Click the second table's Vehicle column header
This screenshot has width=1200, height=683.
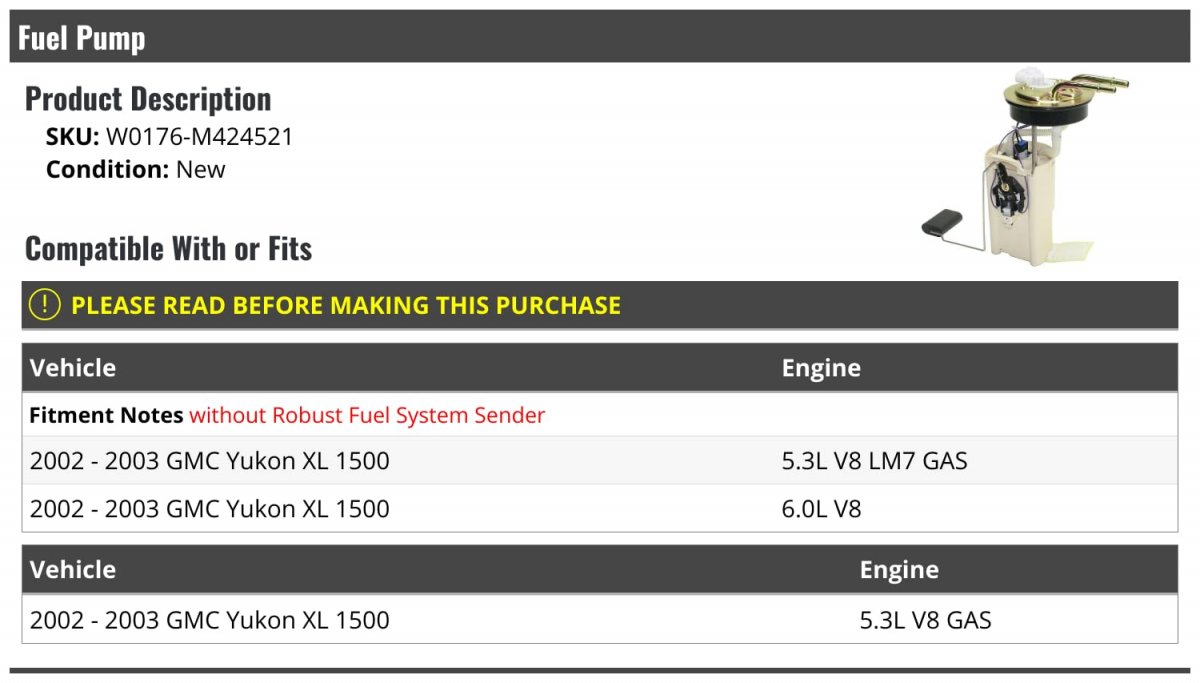tap(73, 570)
